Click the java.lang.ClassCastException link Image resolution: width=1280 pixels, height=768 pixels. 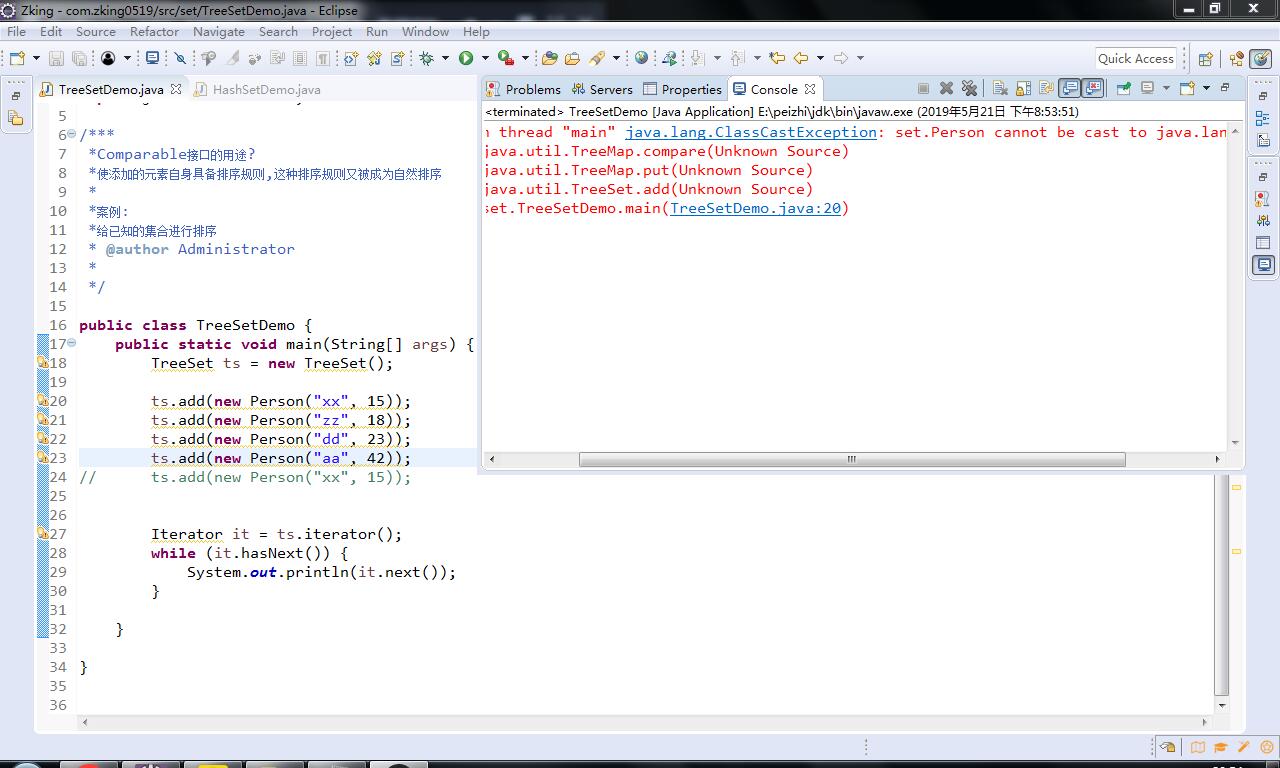[751, 132]
